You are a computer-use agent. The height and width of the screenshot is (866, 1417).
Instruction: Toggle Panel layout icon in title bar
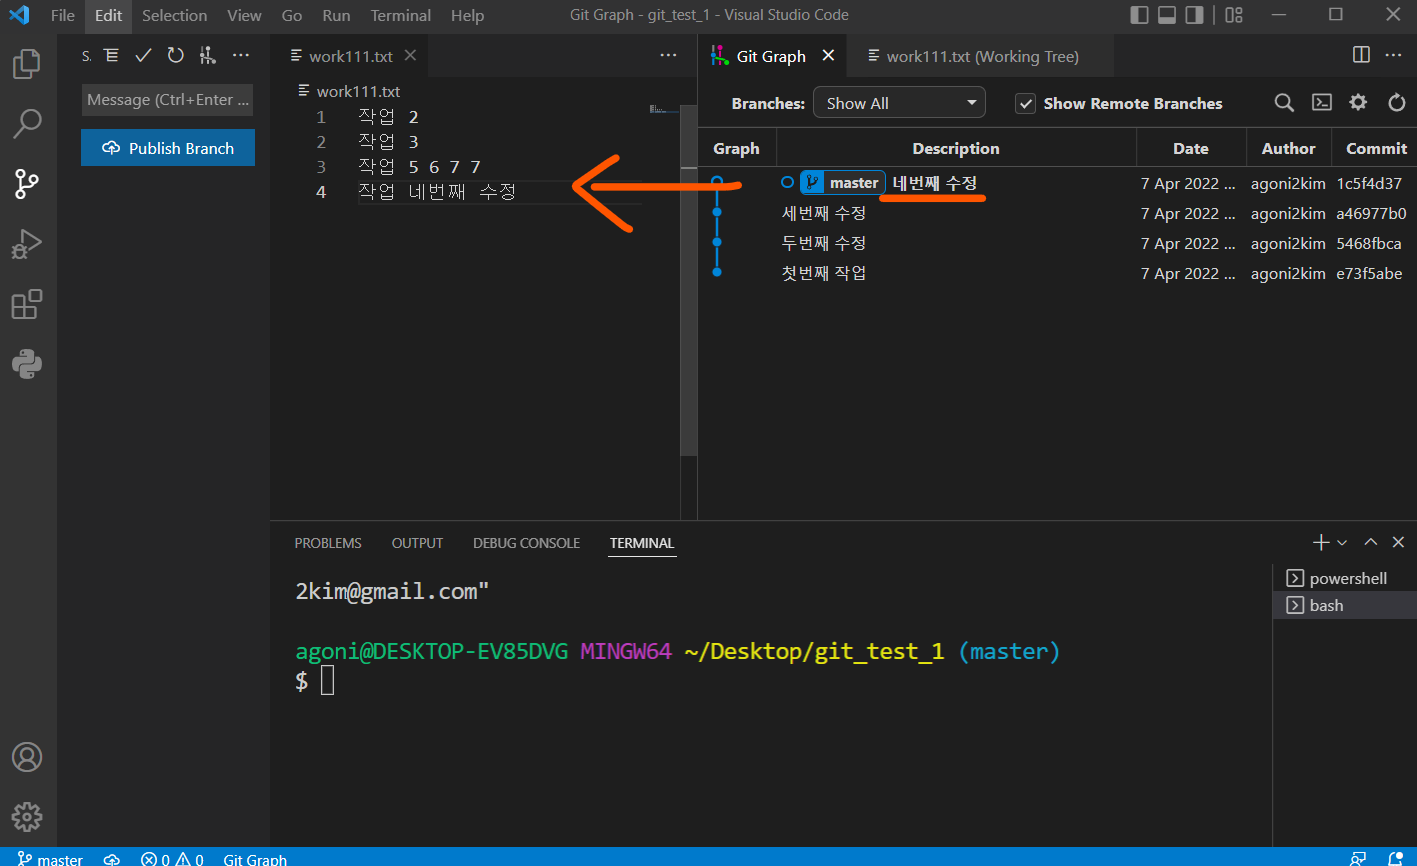pyautogui.click(x=1167, y=15)
